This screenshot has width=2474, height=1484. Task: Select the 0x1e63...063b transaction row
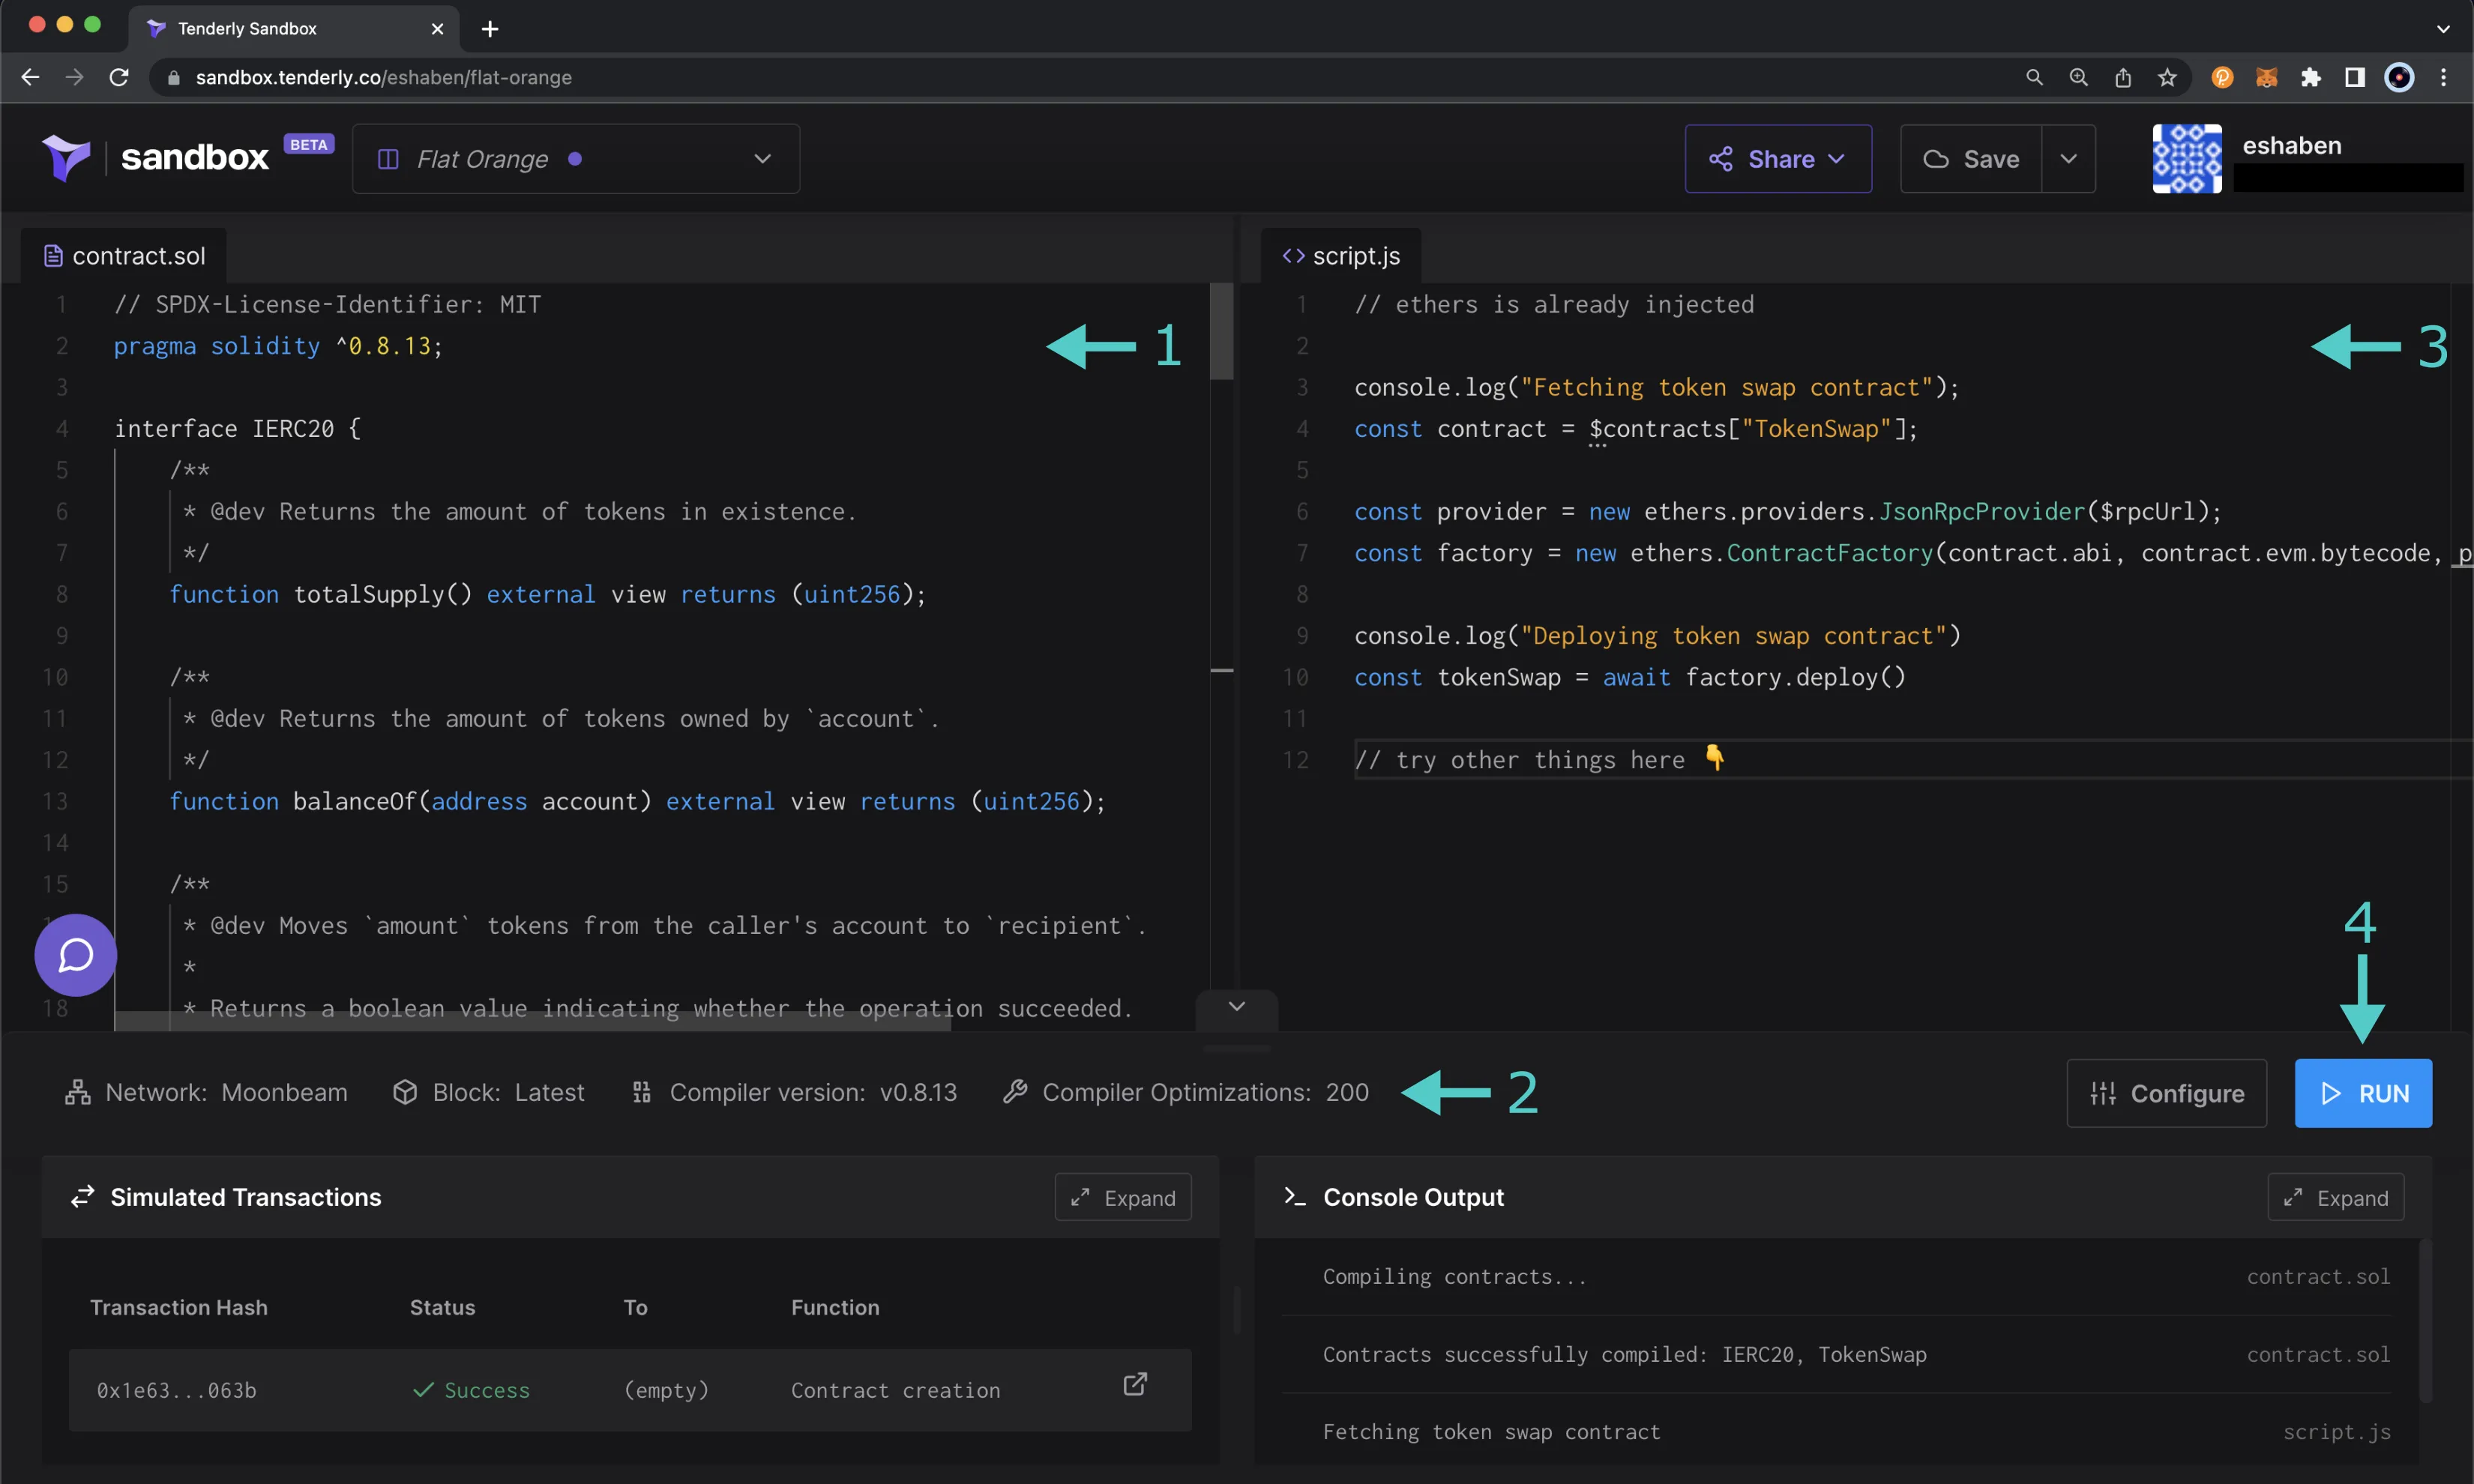click(630, 1390)
